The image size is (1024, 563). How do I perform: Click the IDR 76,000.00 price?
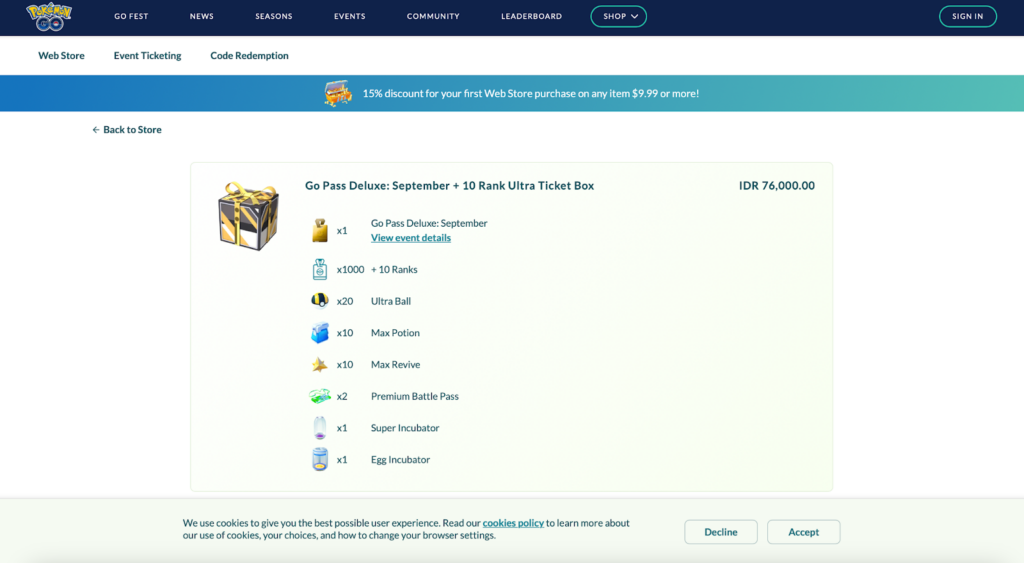(x=777, y=185)
